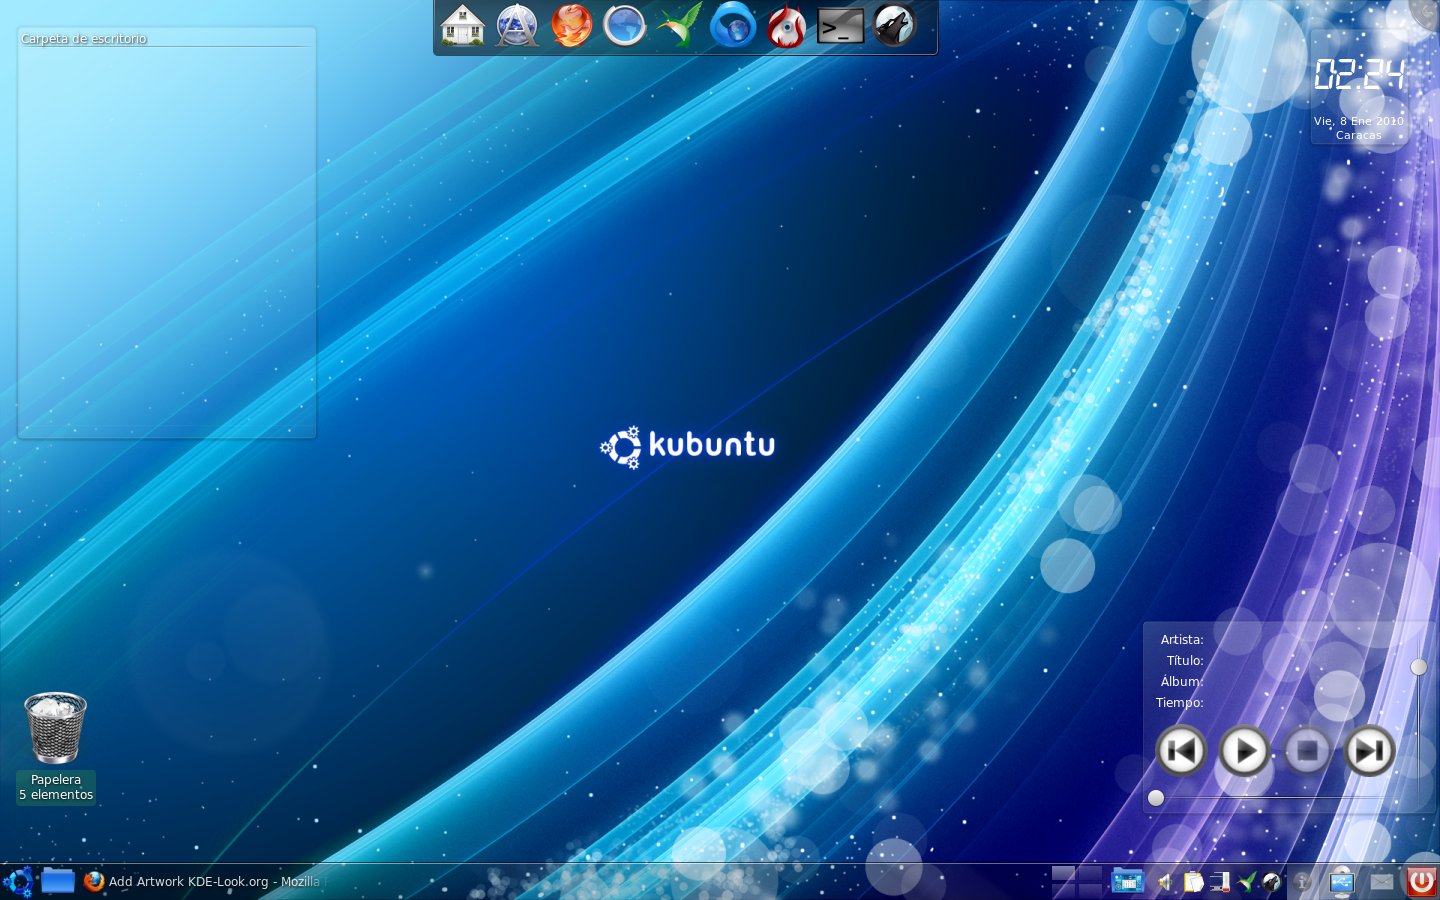Open the USB device notifier icon
This screenshot has height=900, width=1440.
(1341, 882)
